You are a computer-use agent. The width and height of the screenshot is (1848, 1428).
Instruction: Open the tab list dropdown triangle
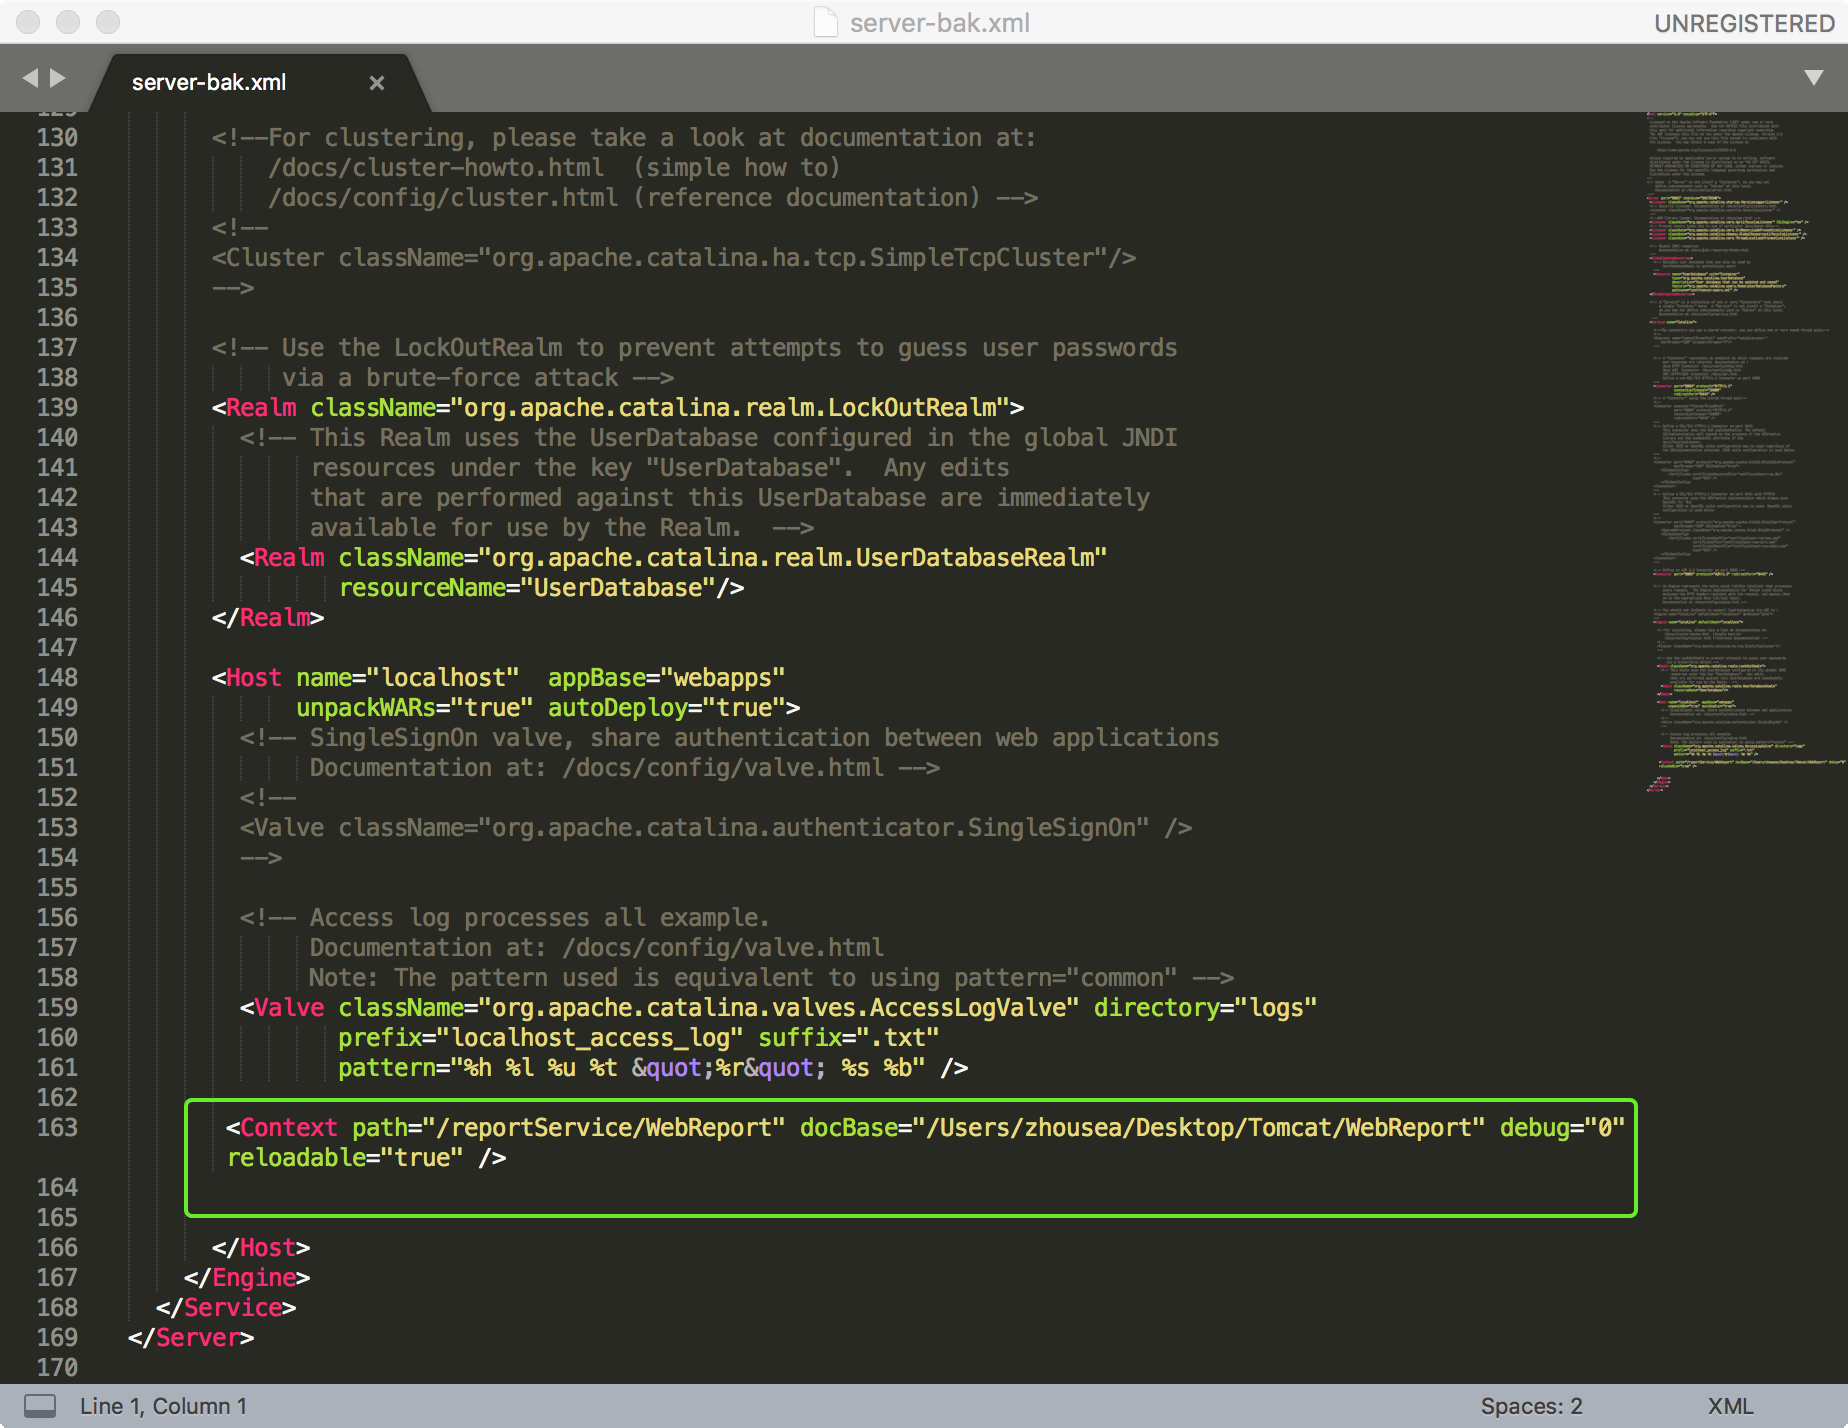pos(1813,78)
